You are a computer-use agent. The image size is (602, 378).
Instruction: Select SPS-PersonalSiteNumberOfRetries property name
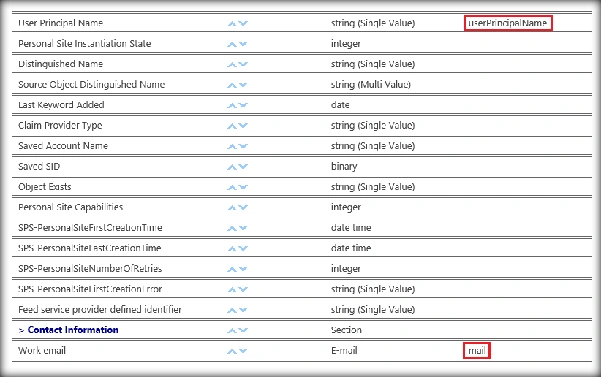pyautogui.click(x=90, y=269)
